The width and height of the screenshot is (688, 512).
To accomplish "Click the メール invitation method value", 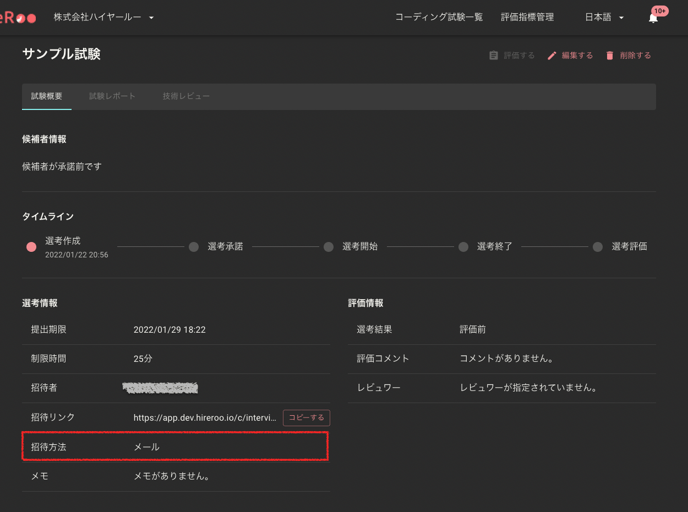I will [147, 447].
